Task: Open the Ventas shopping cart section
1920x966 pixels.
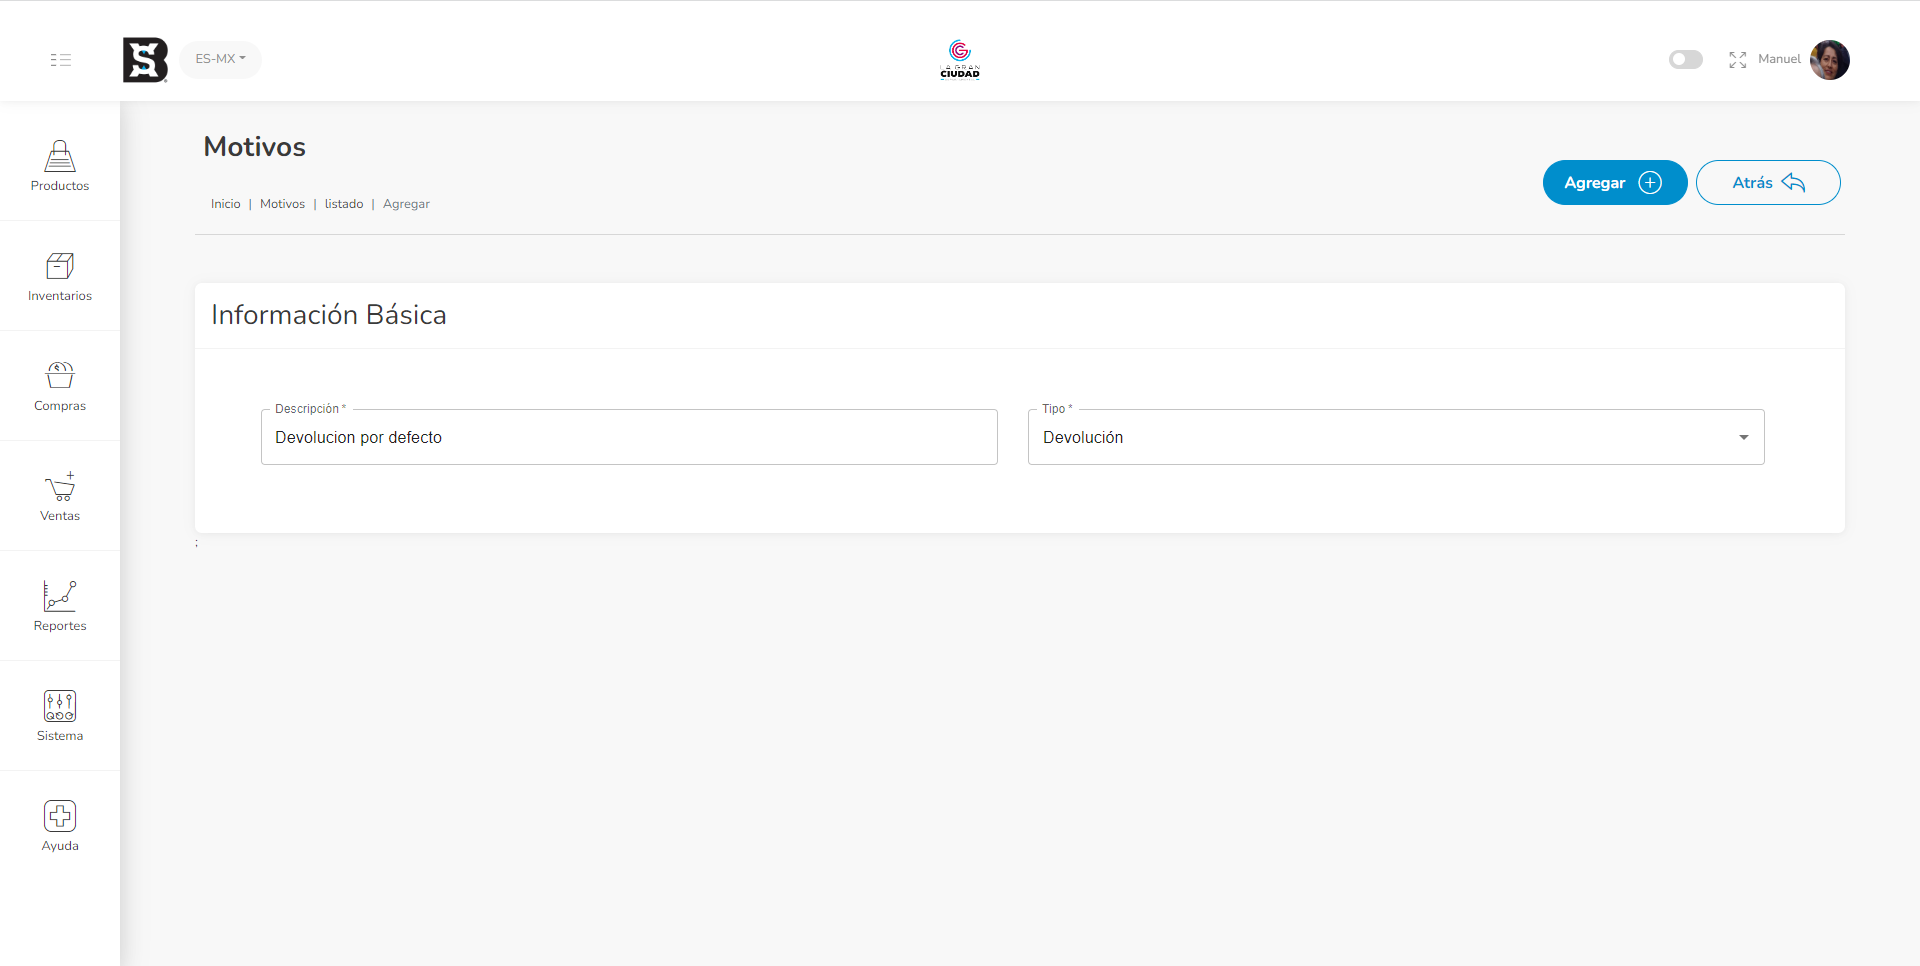Action: coord(60,496)
